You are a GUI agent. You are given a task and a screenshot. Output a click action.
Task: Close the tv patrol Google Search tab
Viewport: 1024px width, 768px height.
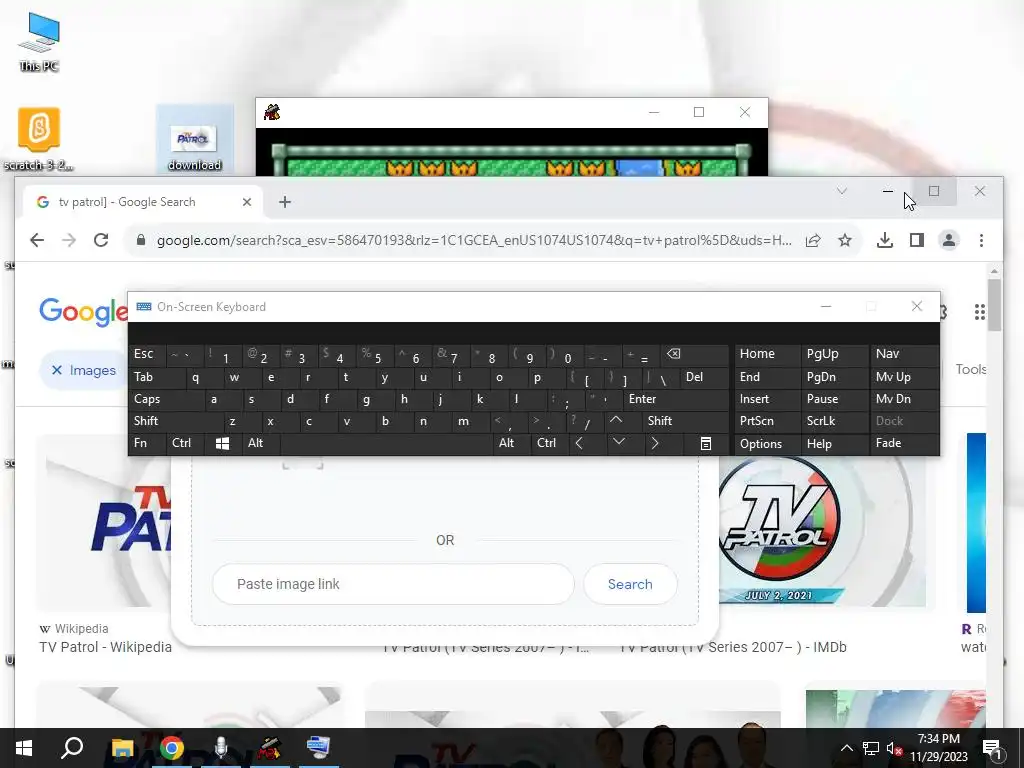(x=247, y=202)
